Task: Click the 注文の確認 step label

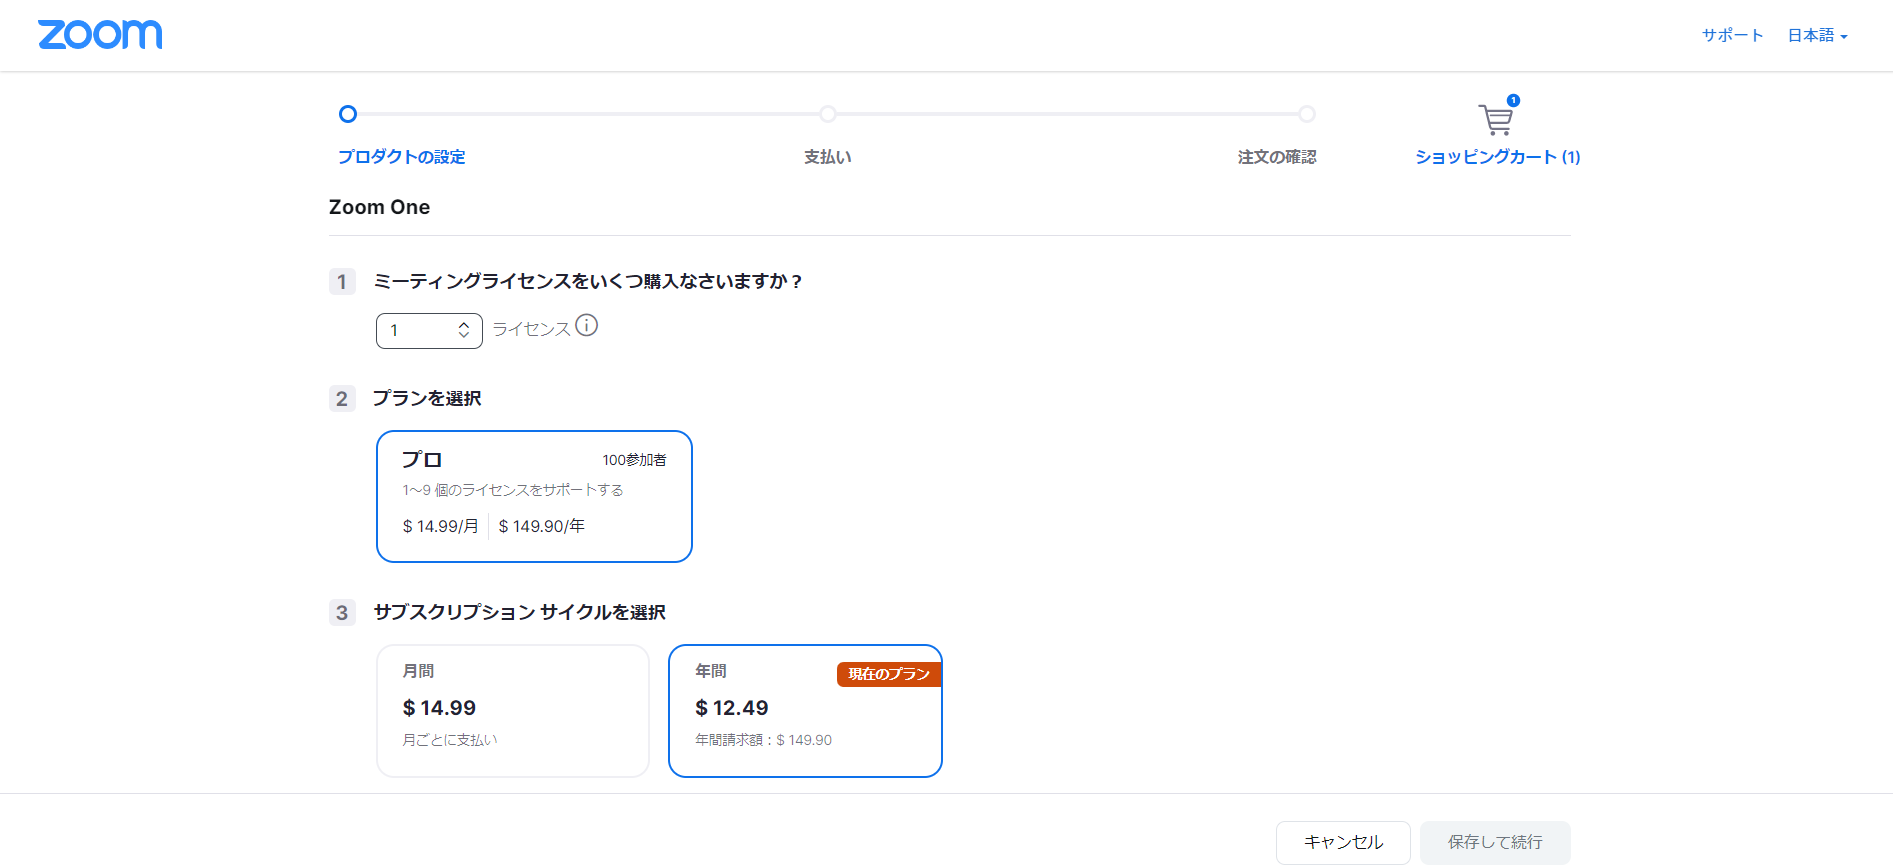Action: [1277, 157]
